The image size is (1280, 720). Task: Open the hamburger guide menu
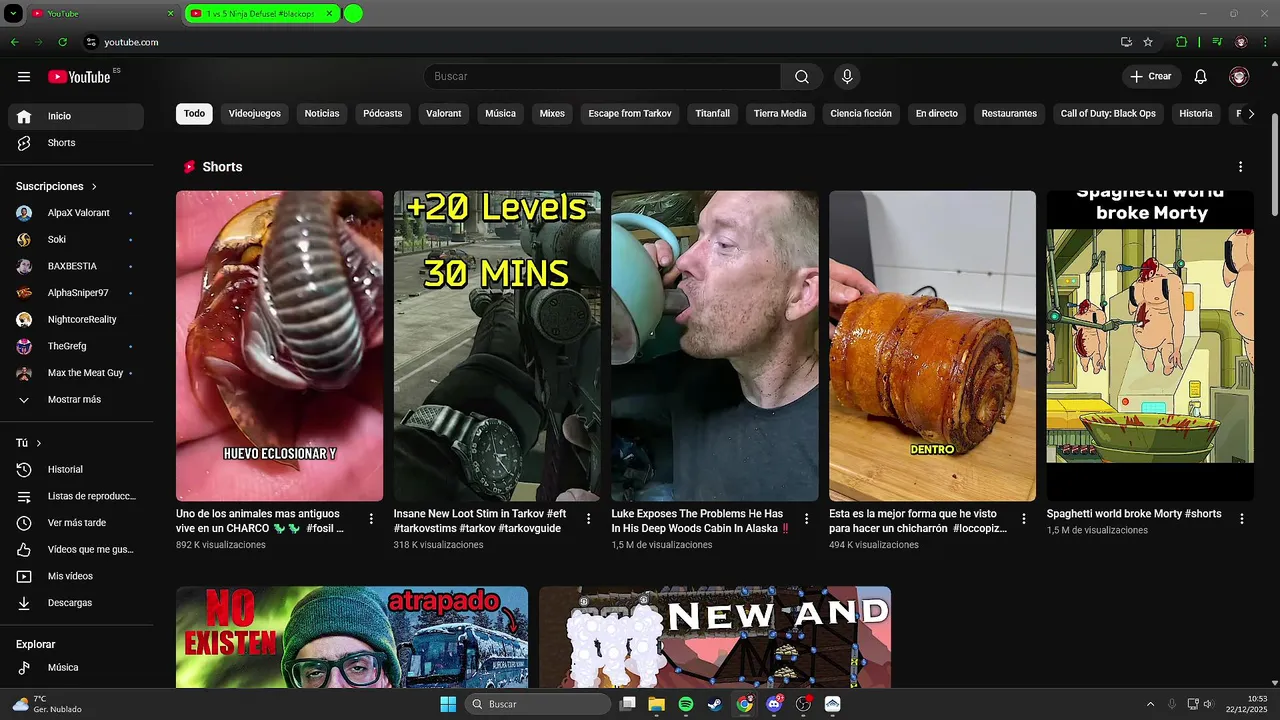pyautogui.click(x=24, y=77)
